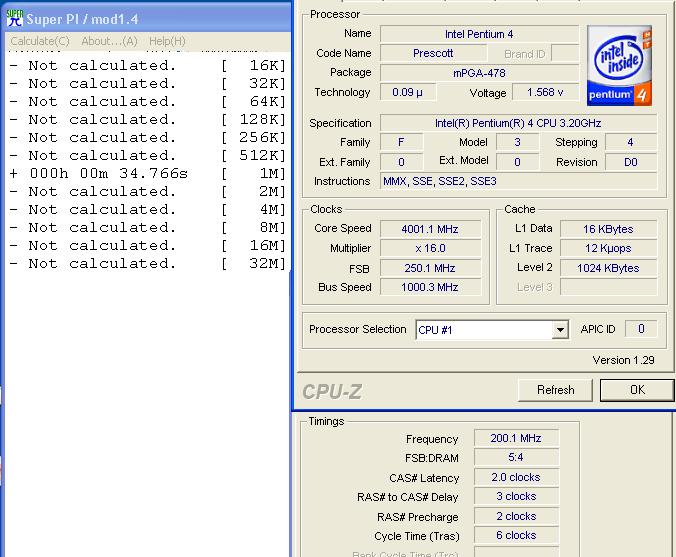Image resolution: width=676 pixels, height=557 pixels.
Task: Click the Intel Inside Pentium 4 logo
Action: coord(619,66)
